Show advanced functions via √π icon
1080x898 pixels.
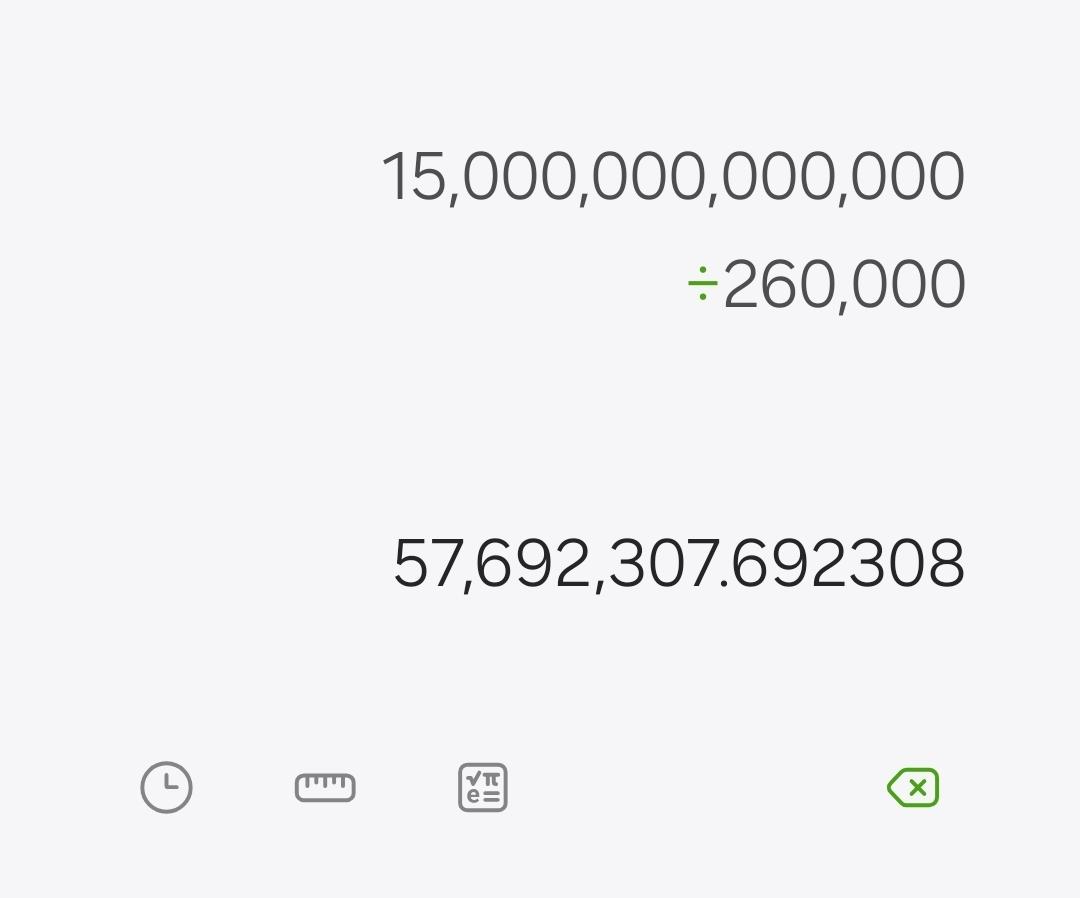[x=483, y=788]
